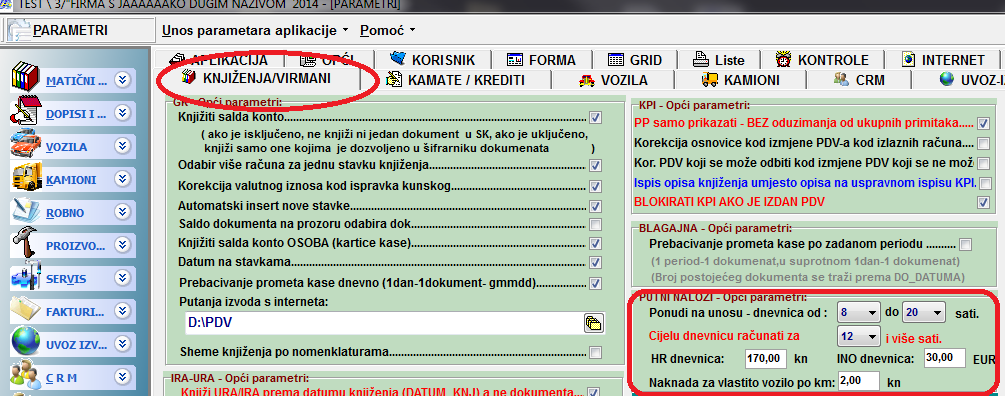The height and width of the screenshot is (396, 1005).
Task: Switch to the FORMA tab
Action: 542,60
